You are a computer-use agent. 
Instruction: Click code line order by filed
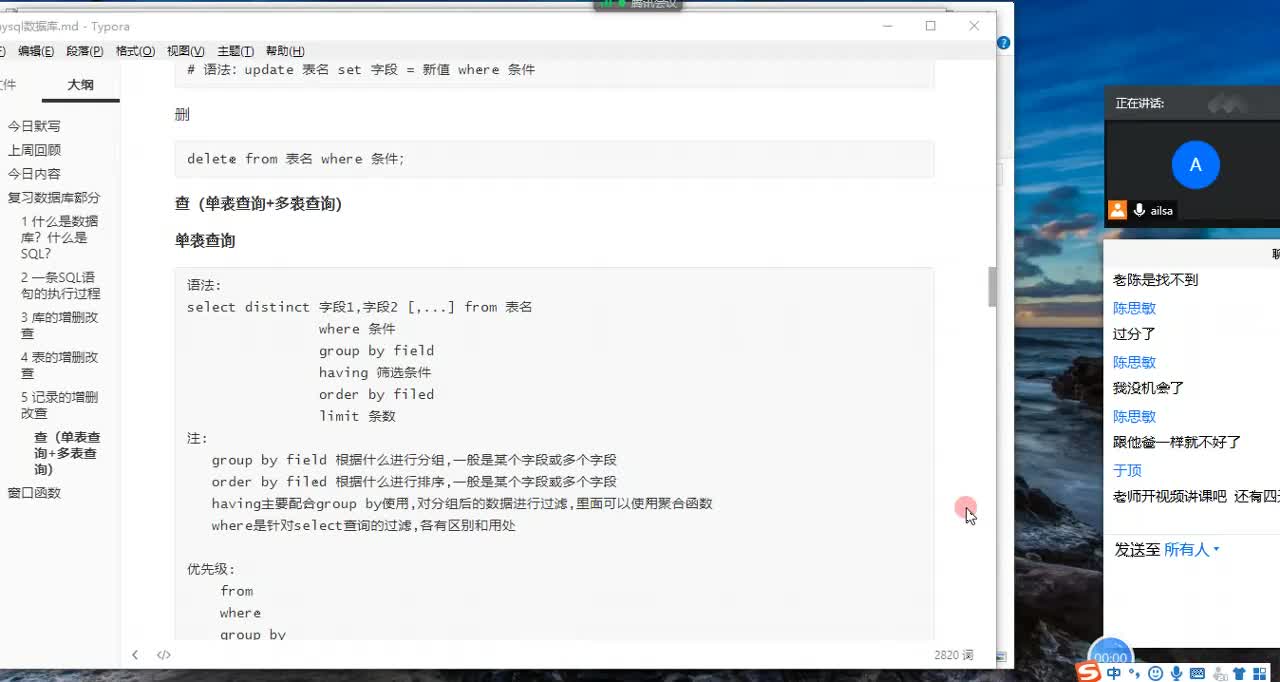pos(376,394)
